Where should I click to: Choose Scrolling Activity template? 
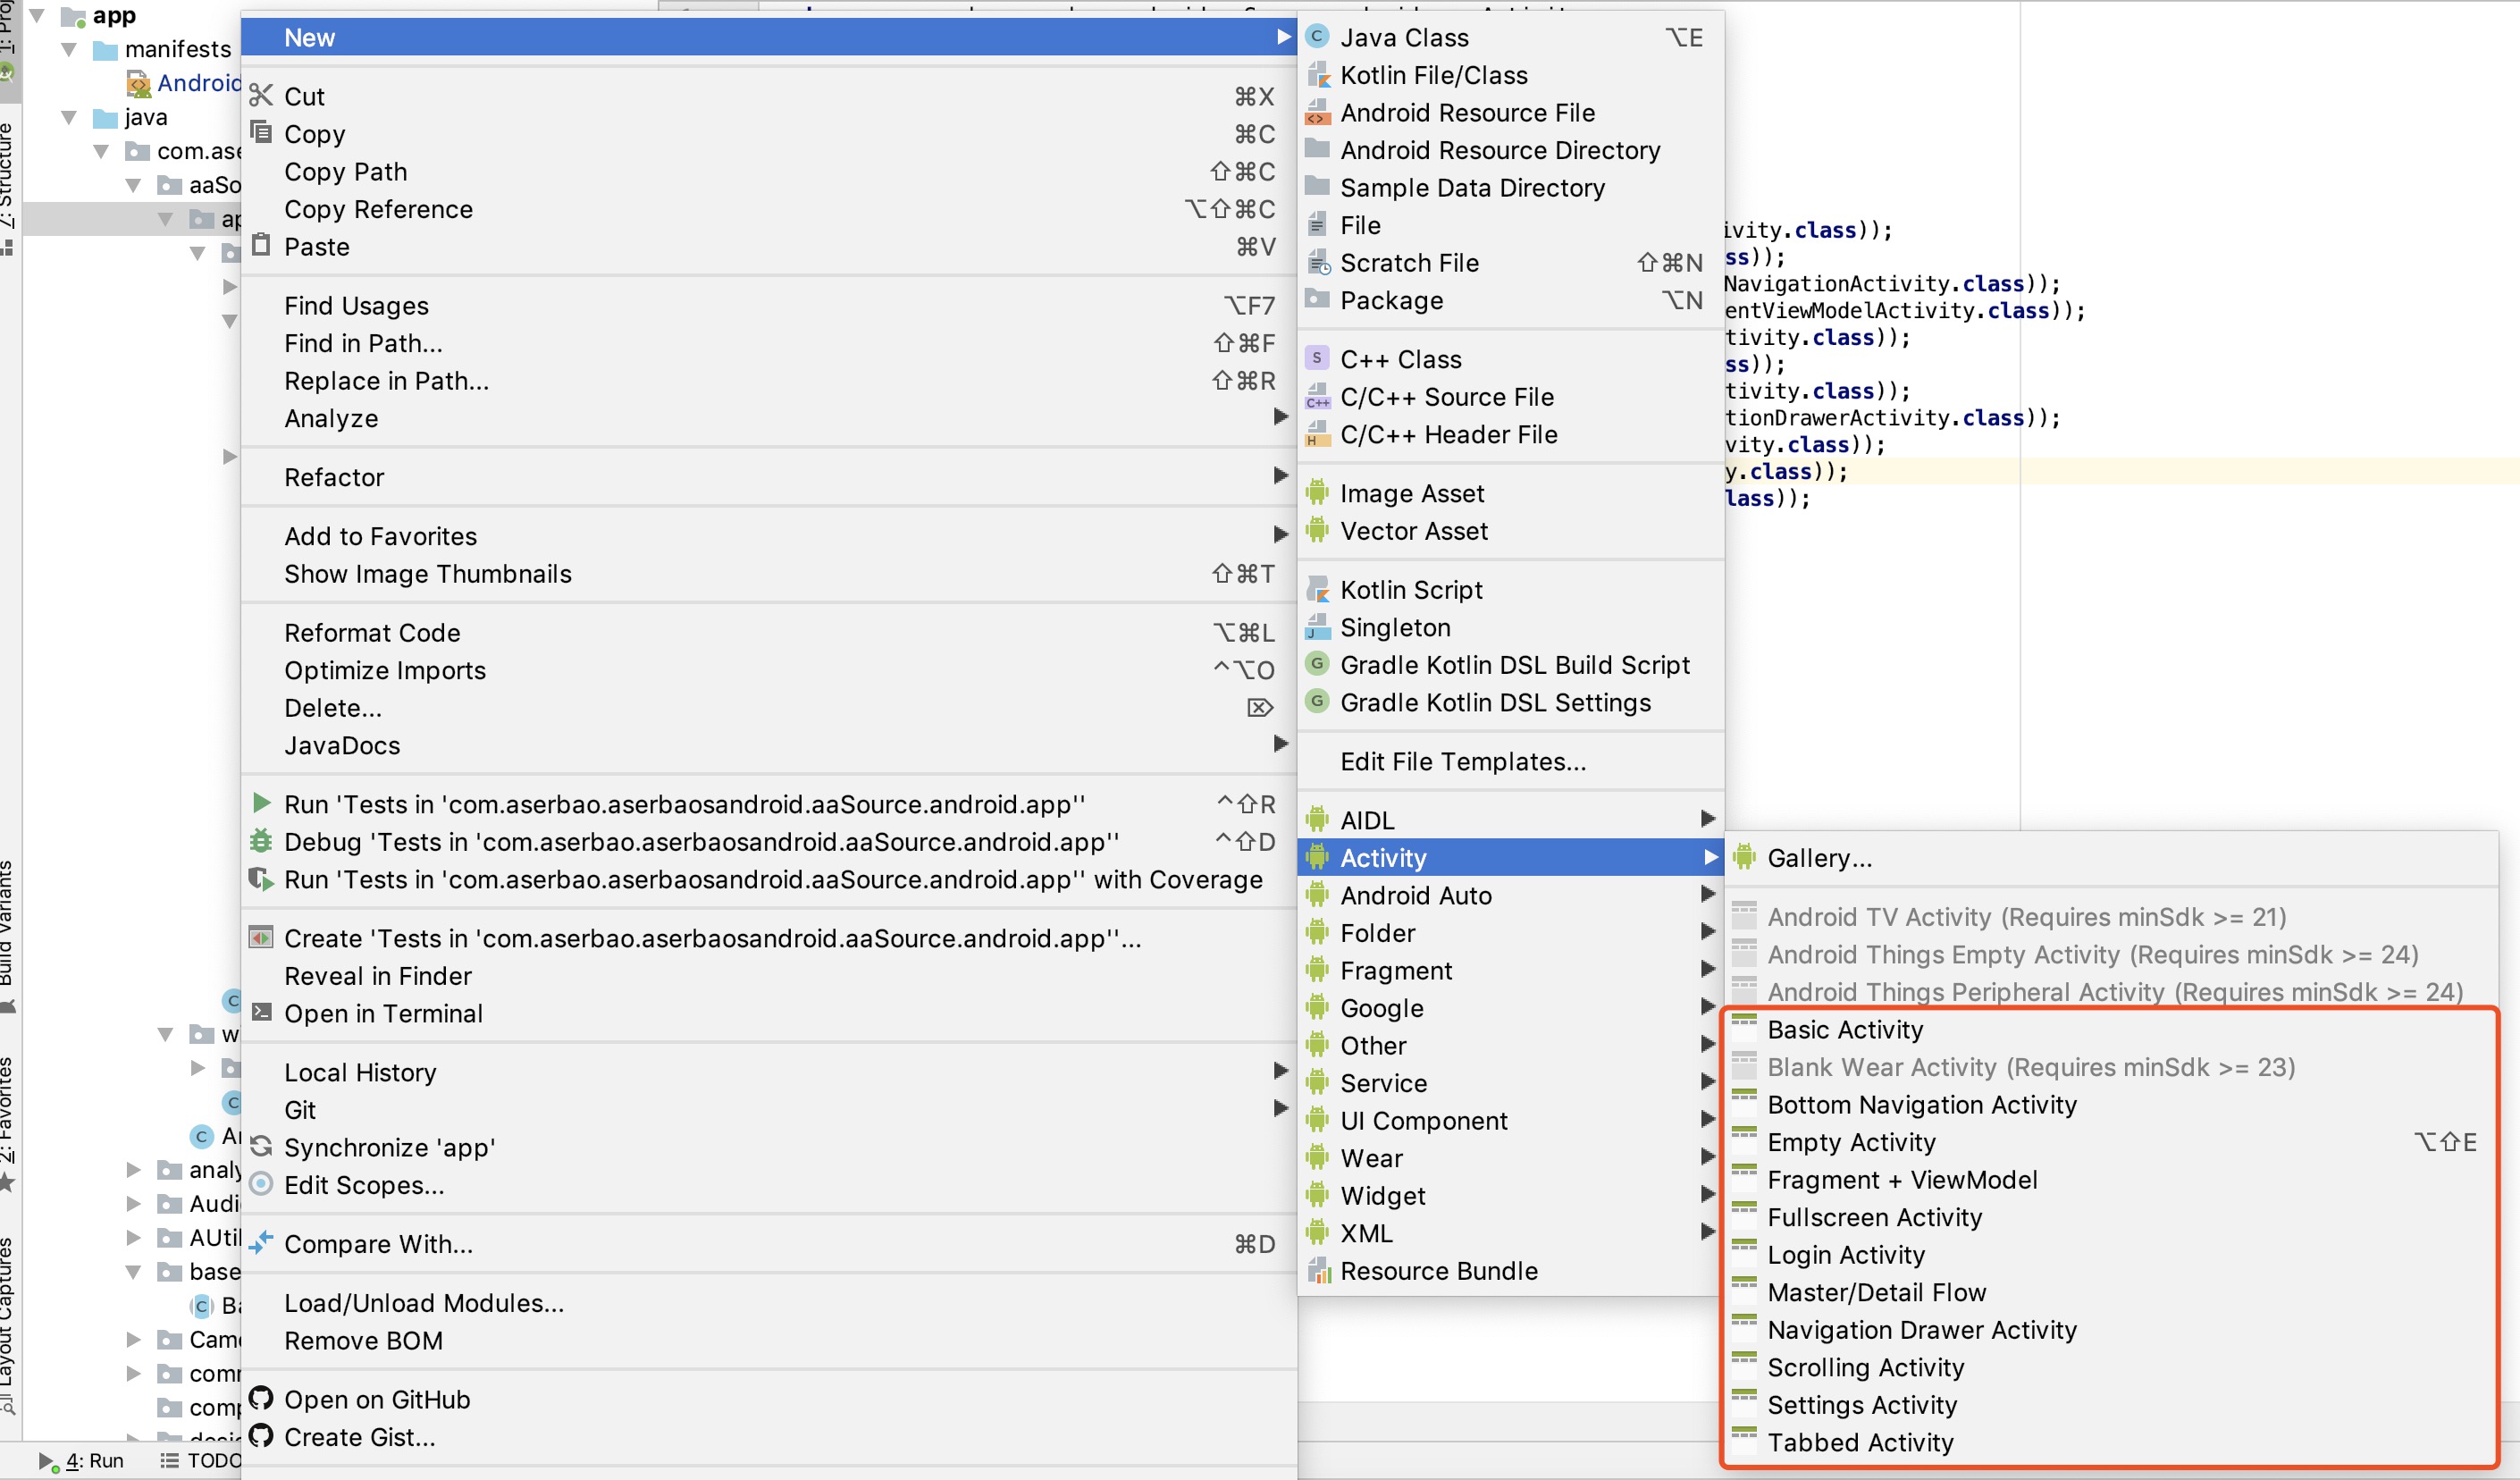click(2110, 1367)
